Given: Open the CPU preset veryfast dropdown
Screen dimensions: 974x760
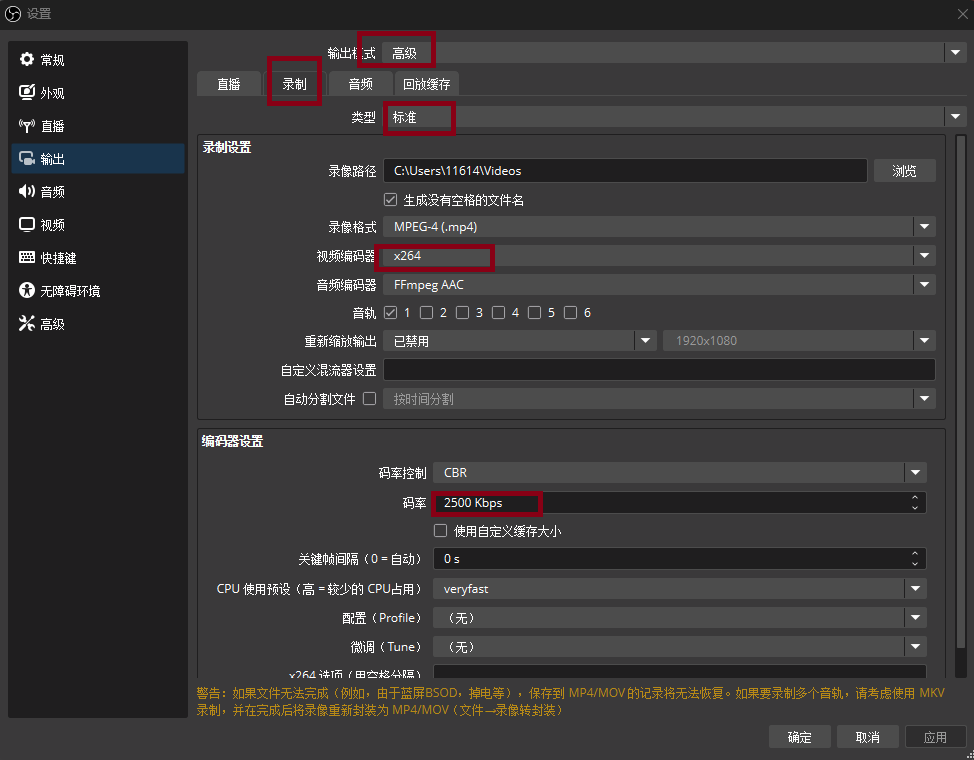Looking at the screenshot, I should [x=680, y=588].
